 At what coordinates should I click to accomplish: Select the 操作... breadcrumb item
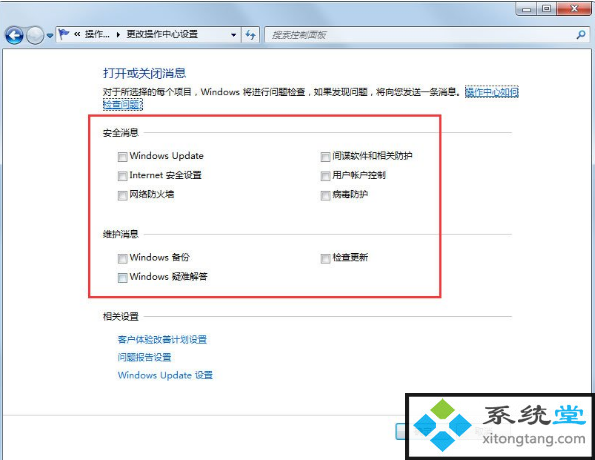97,35
